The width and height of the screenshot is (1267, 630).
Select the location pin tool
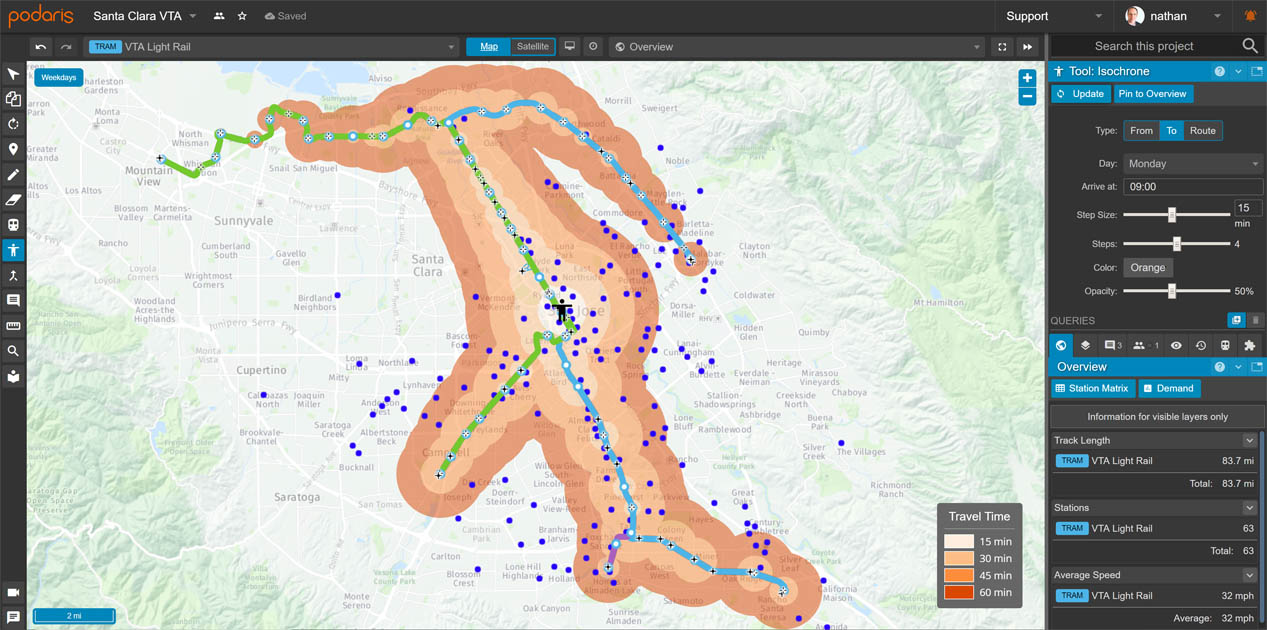[13, 149]
